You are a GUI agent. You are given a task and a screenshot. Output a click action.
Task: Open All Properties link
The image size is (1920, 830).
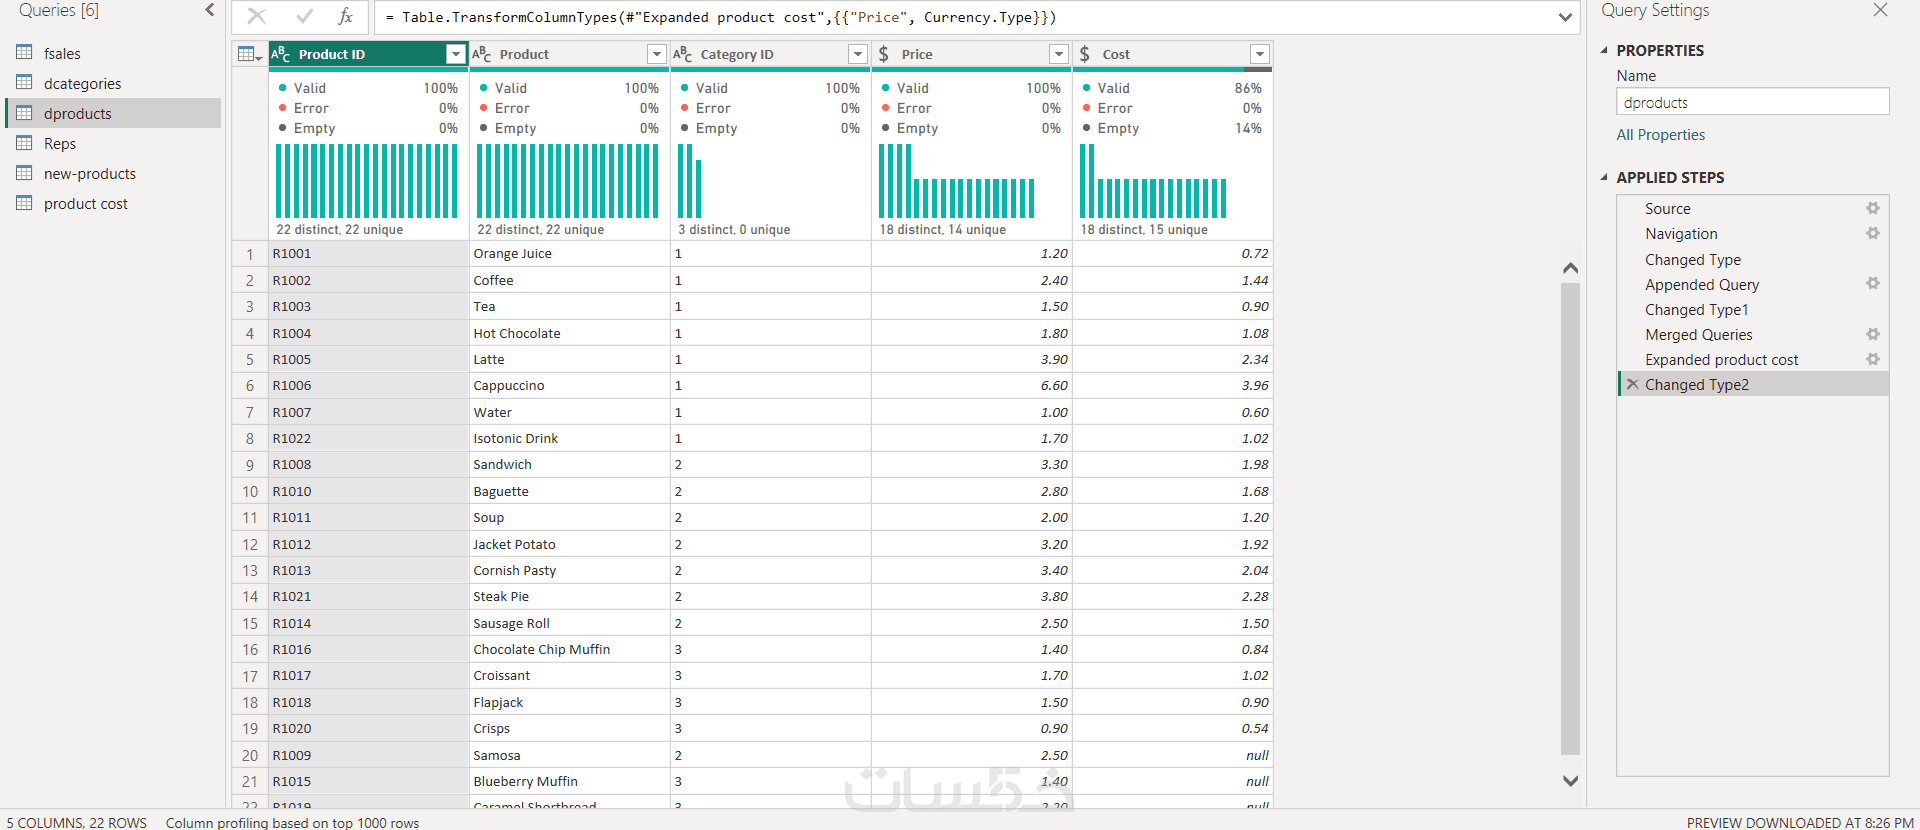(1660, 134)
